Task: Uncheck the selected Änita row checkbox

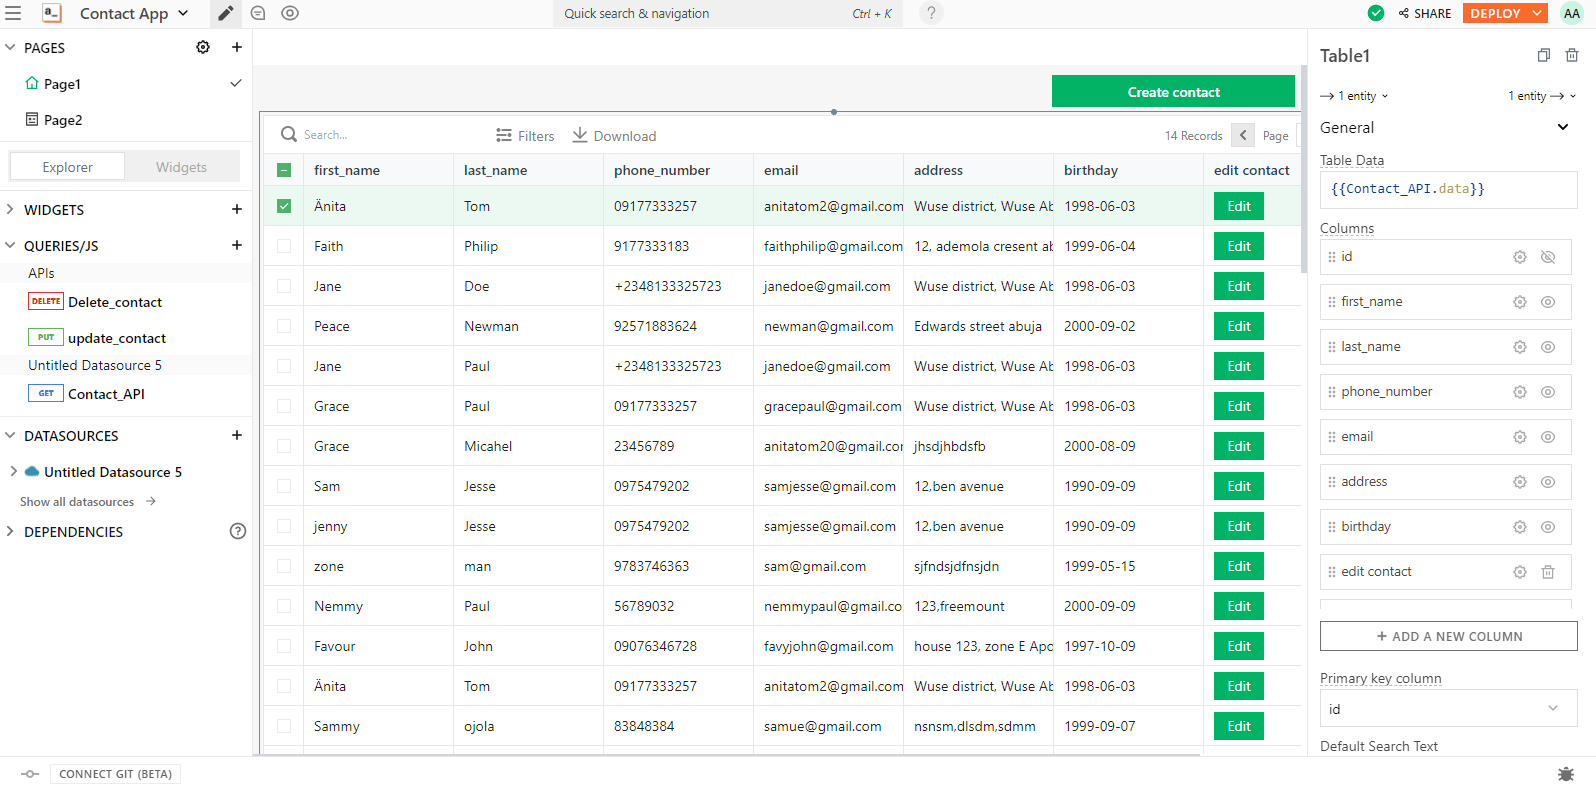Action: tap(284, 206)
